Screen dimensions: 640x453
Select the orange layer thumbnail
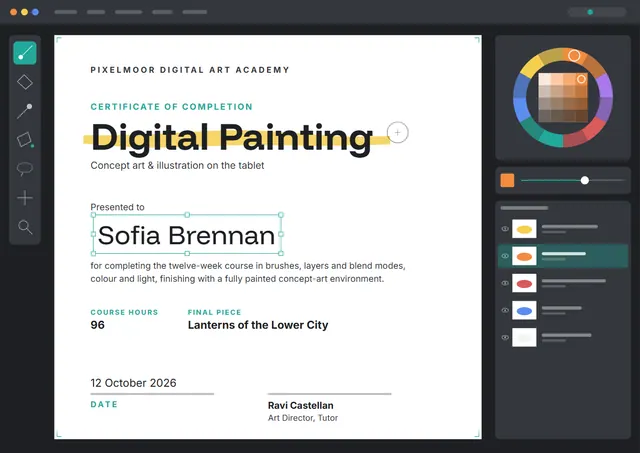tap(524, 256)
